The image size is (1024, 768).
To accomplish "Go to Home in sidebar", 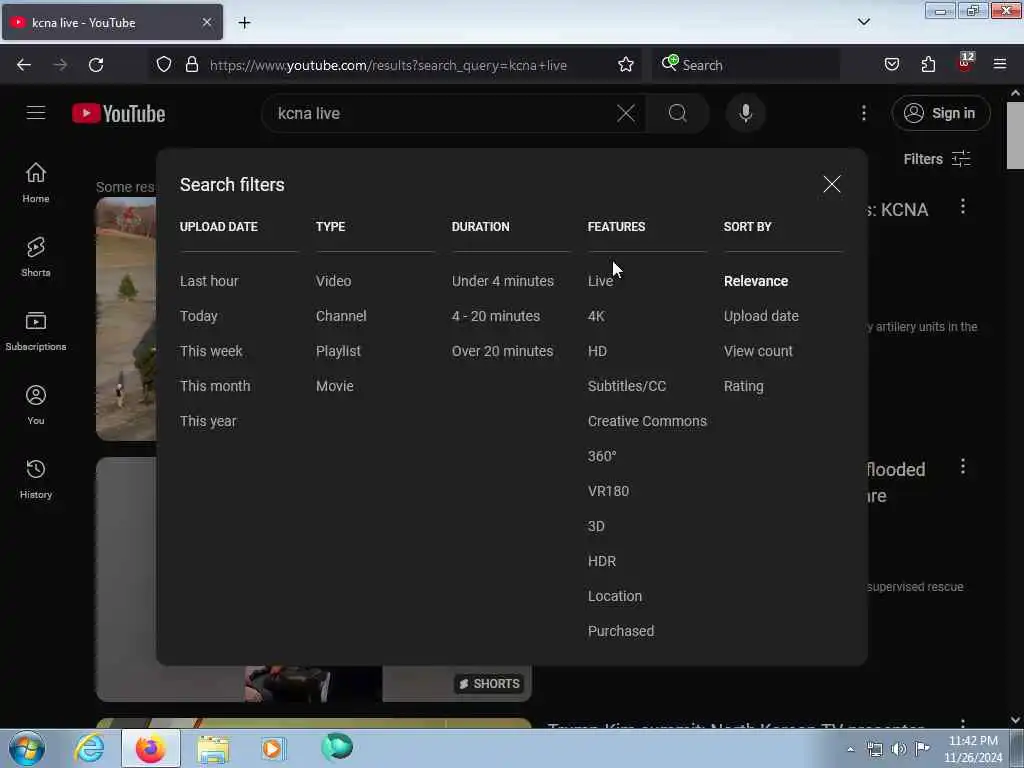I will coord(36,183).
